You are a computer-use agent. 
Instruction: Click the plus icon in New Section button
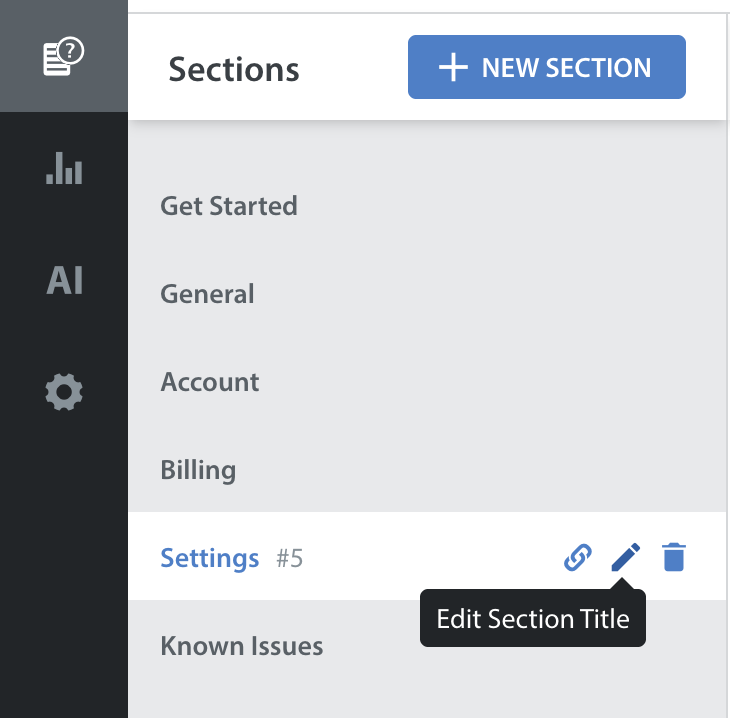(x=454, y=68)
